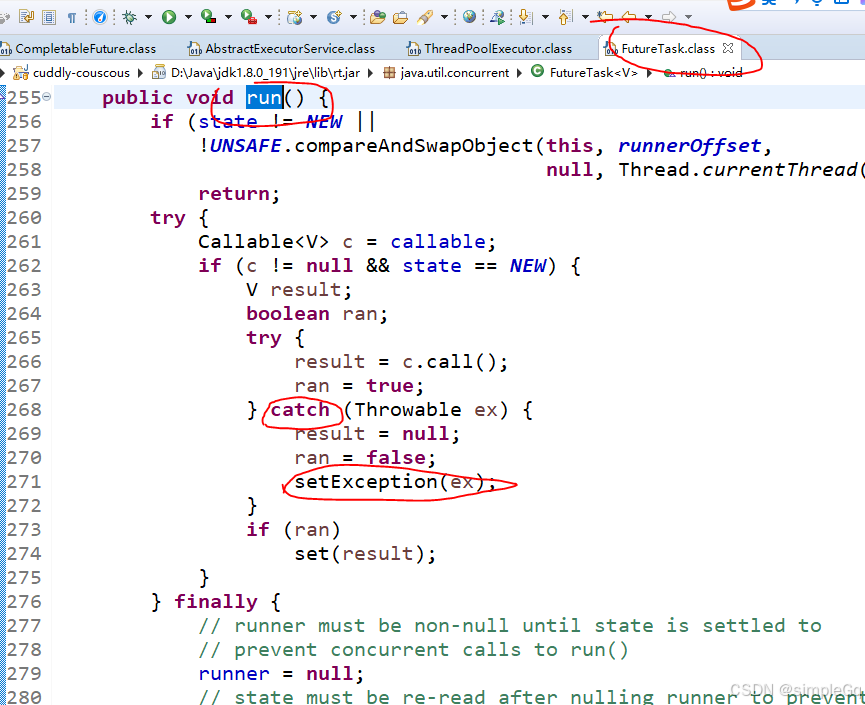Open the Forward history dropdown arrow

[x=688, y=17]
